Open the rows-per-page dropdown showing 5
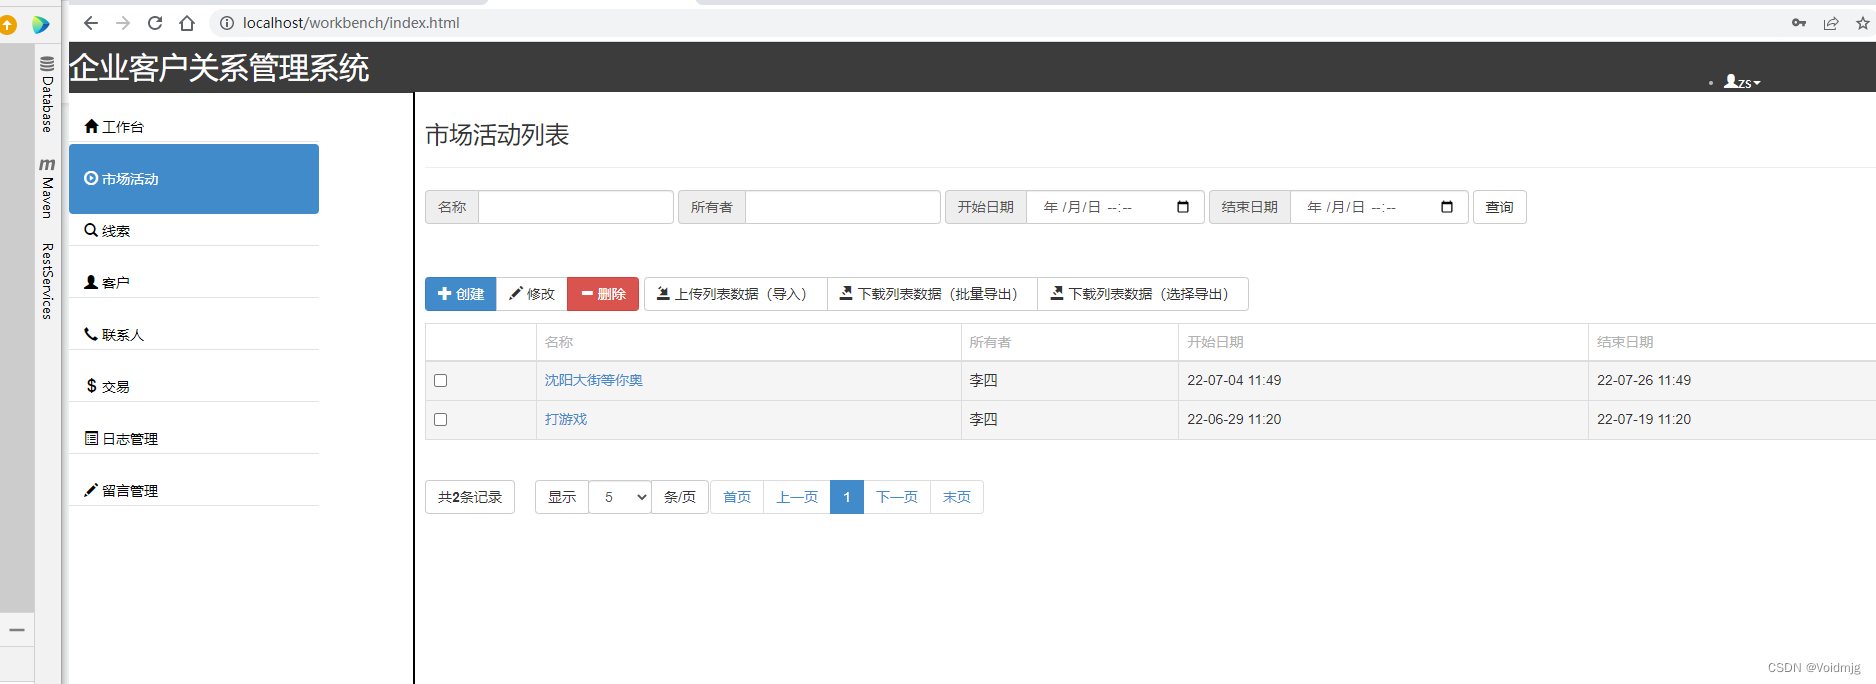 [x=620, y=497]
